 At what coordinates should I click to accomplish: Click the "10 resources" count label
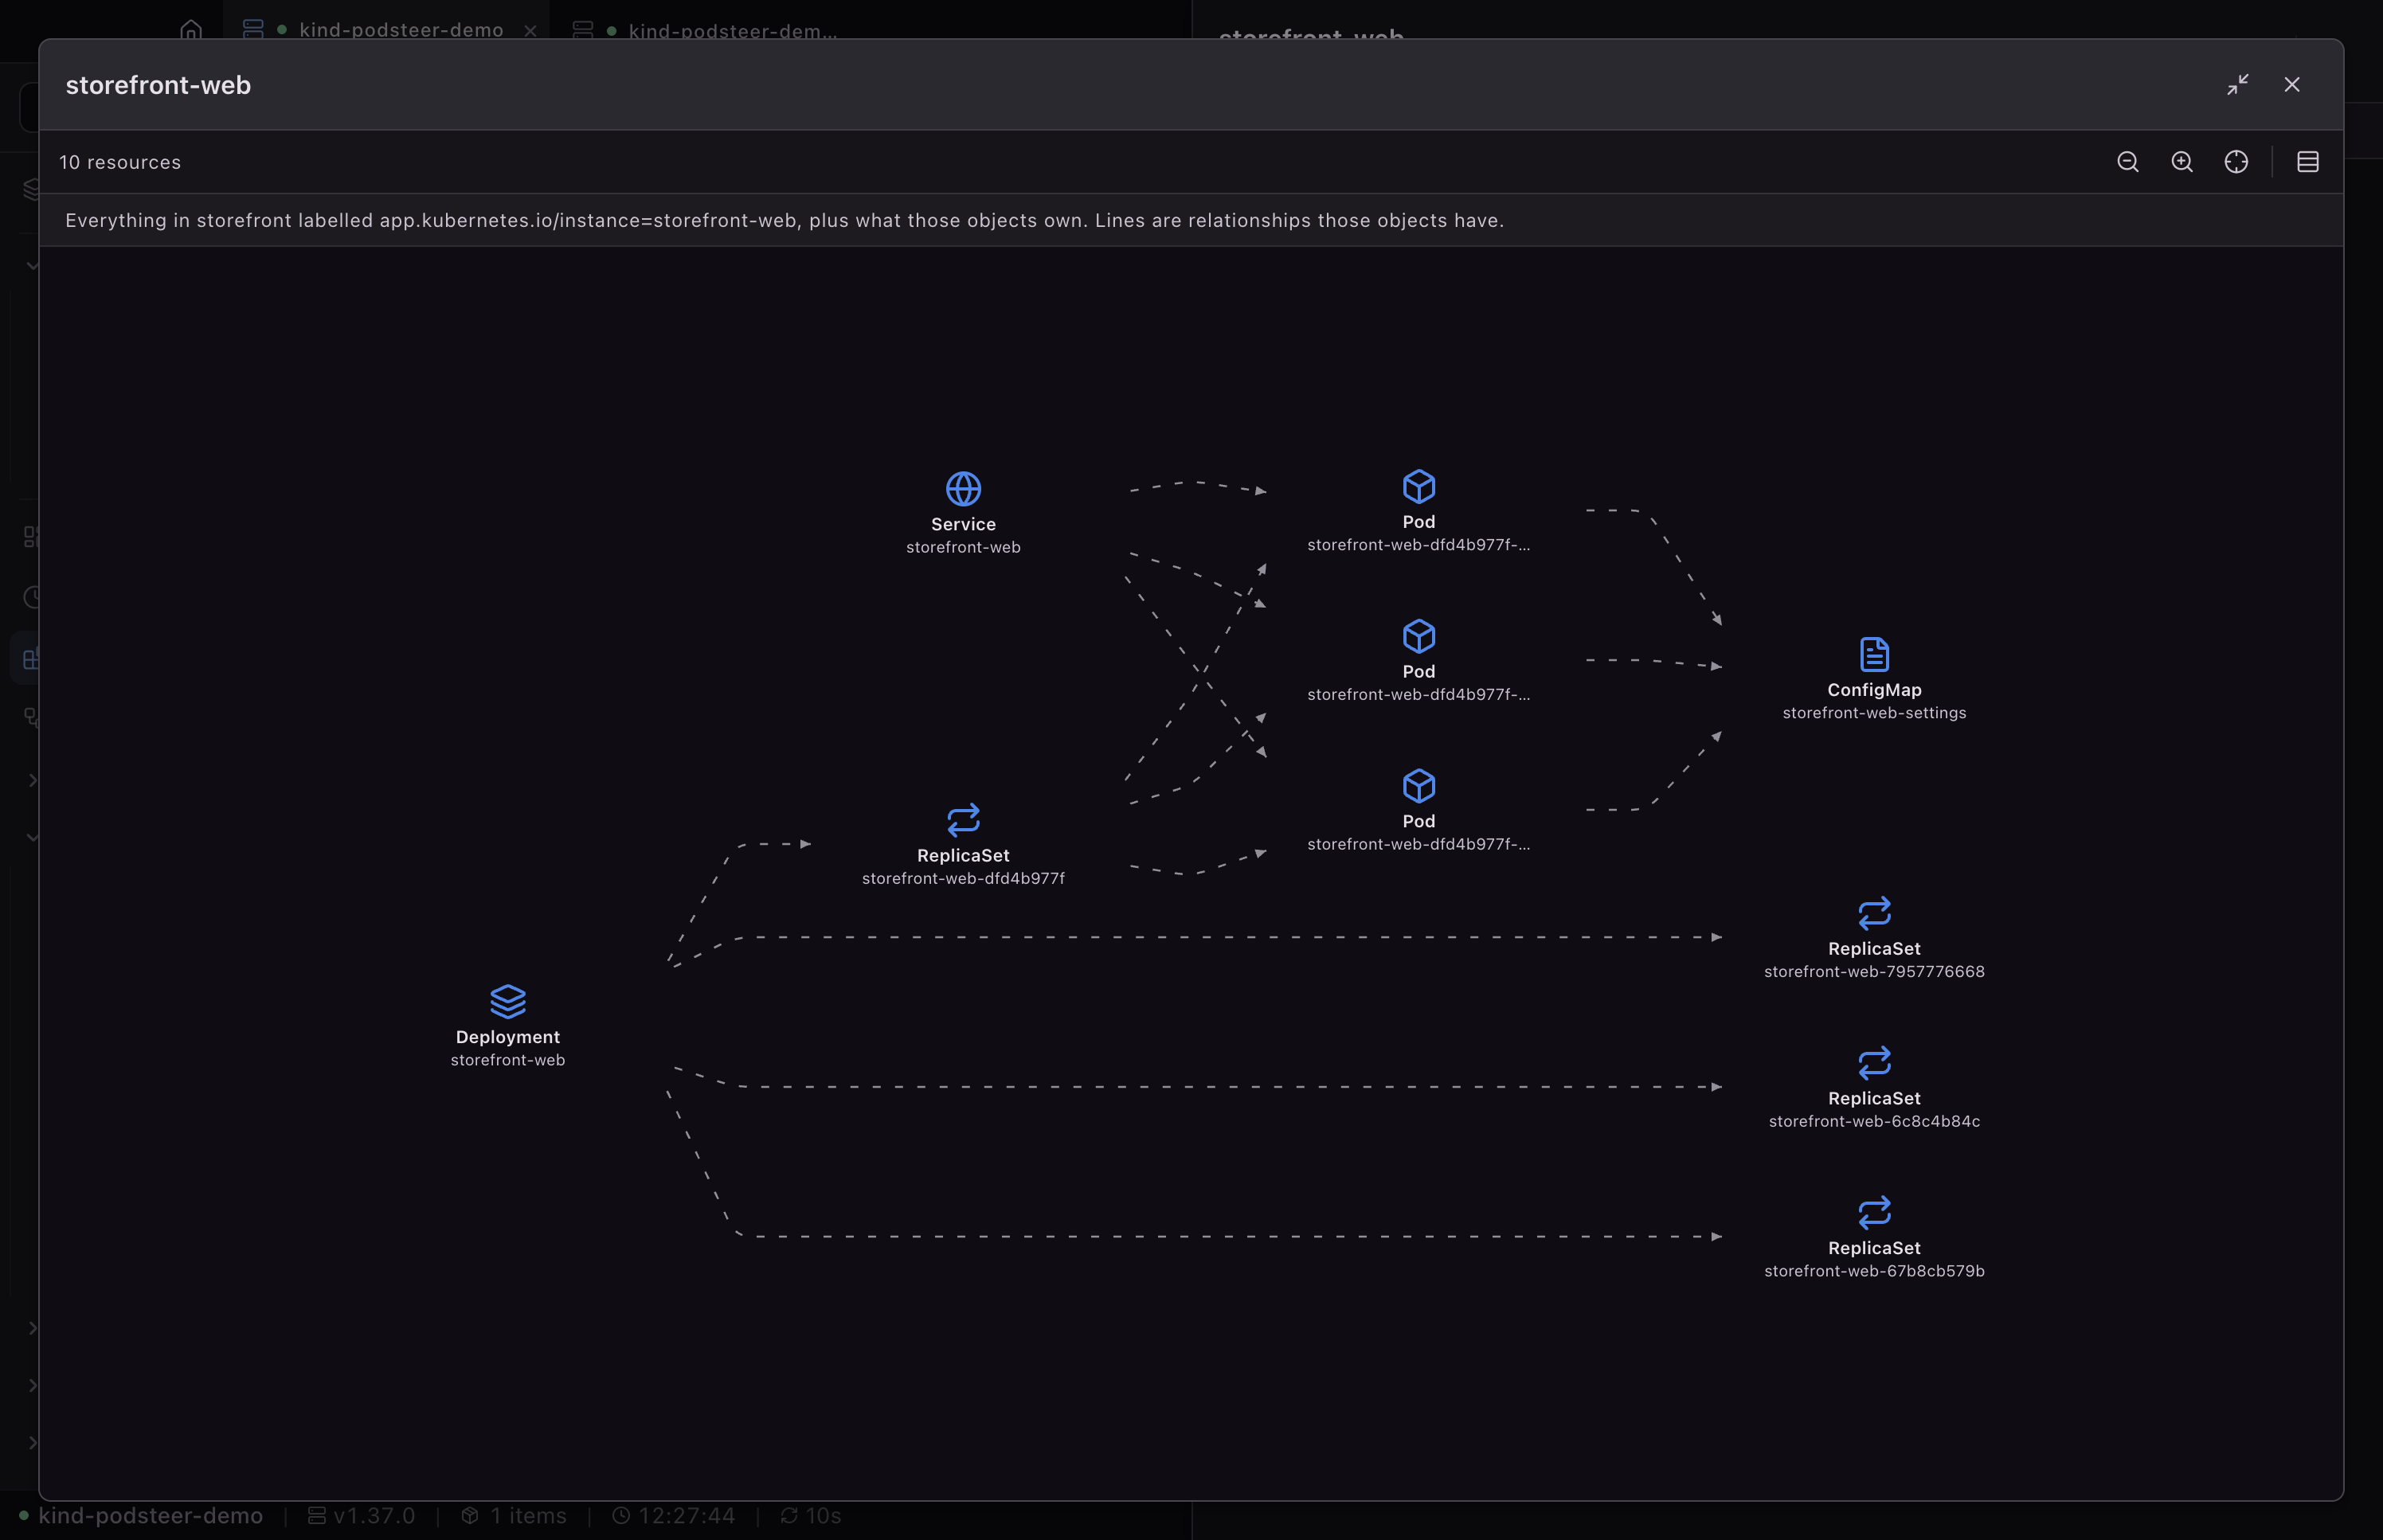tap(120, 162)
